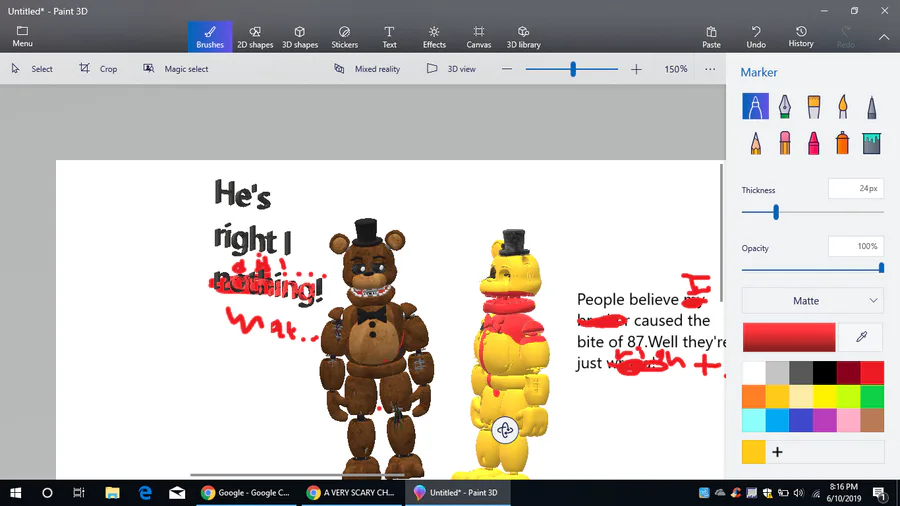The height and width of the screenshot is (506, 900).
Task: Zoom in with the plus button
Action: [636, 69]
